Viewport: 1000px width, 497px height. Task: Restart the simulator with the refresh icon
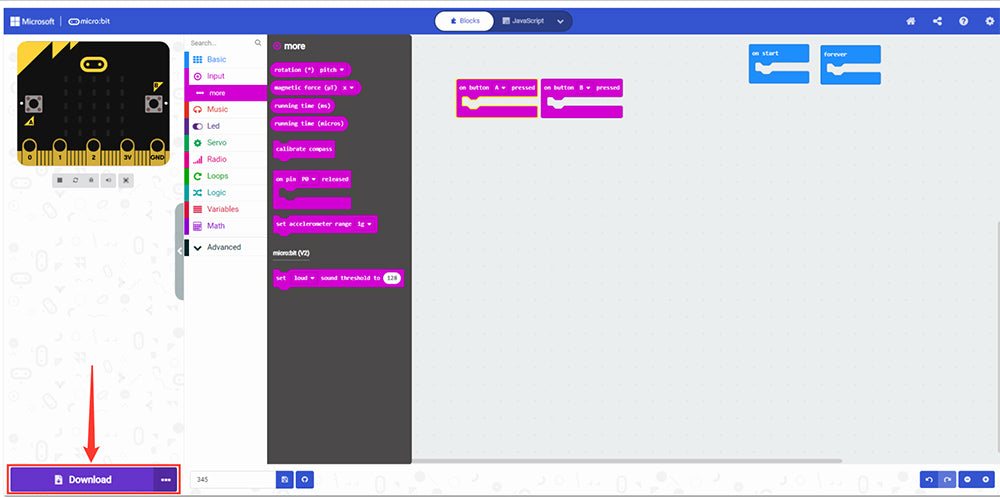point(76,180)
